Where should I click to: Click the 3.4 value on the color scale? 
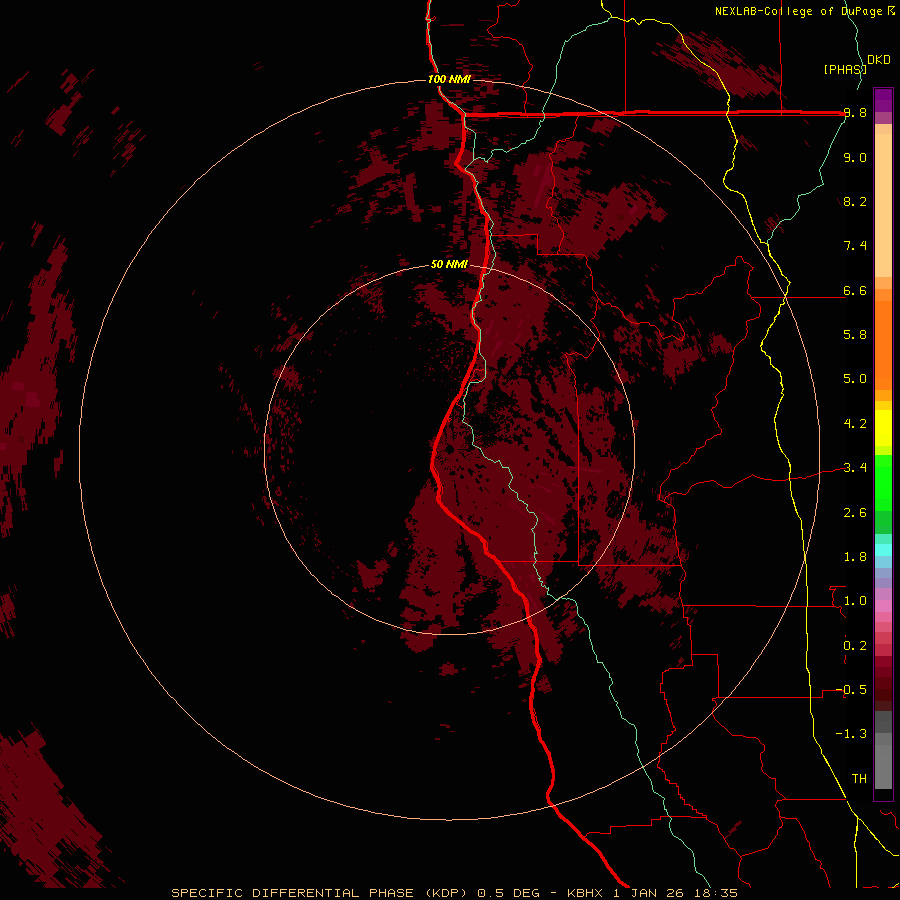pos(855,468)
